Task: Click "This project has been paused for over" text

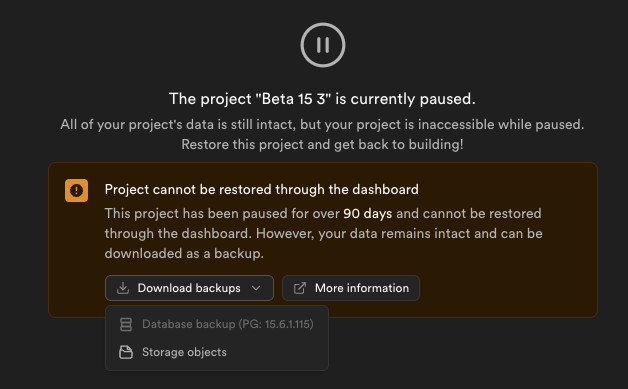Action: 222,214
